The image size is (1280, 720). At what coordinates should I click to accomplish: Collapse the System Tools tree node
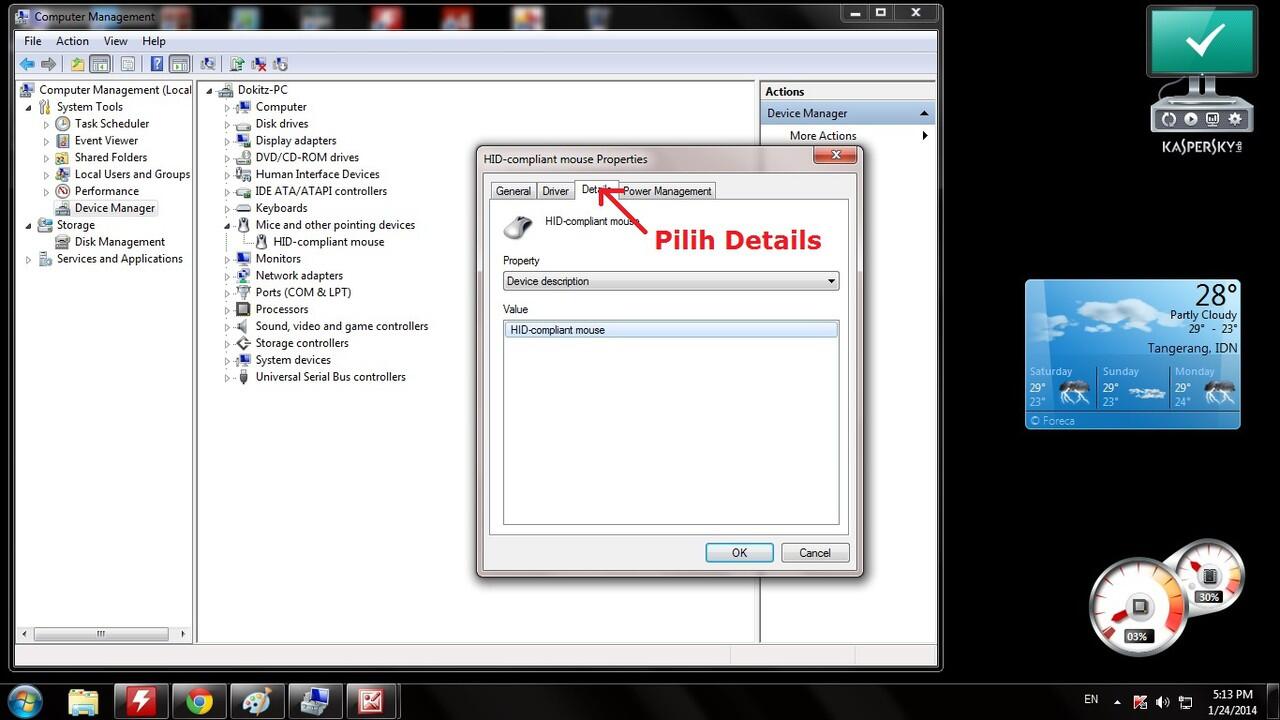pyautogui.click(x=29, y=107)
